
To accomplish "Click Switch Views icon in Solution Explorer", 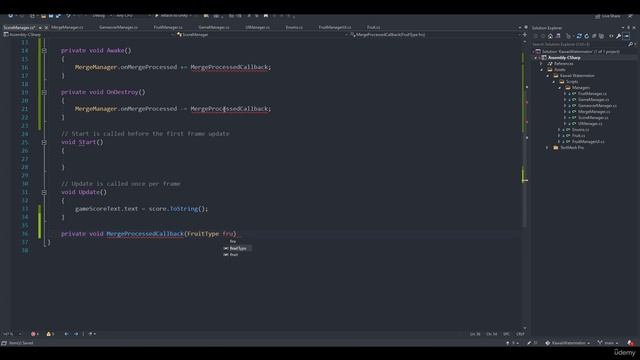I will 558,36.
